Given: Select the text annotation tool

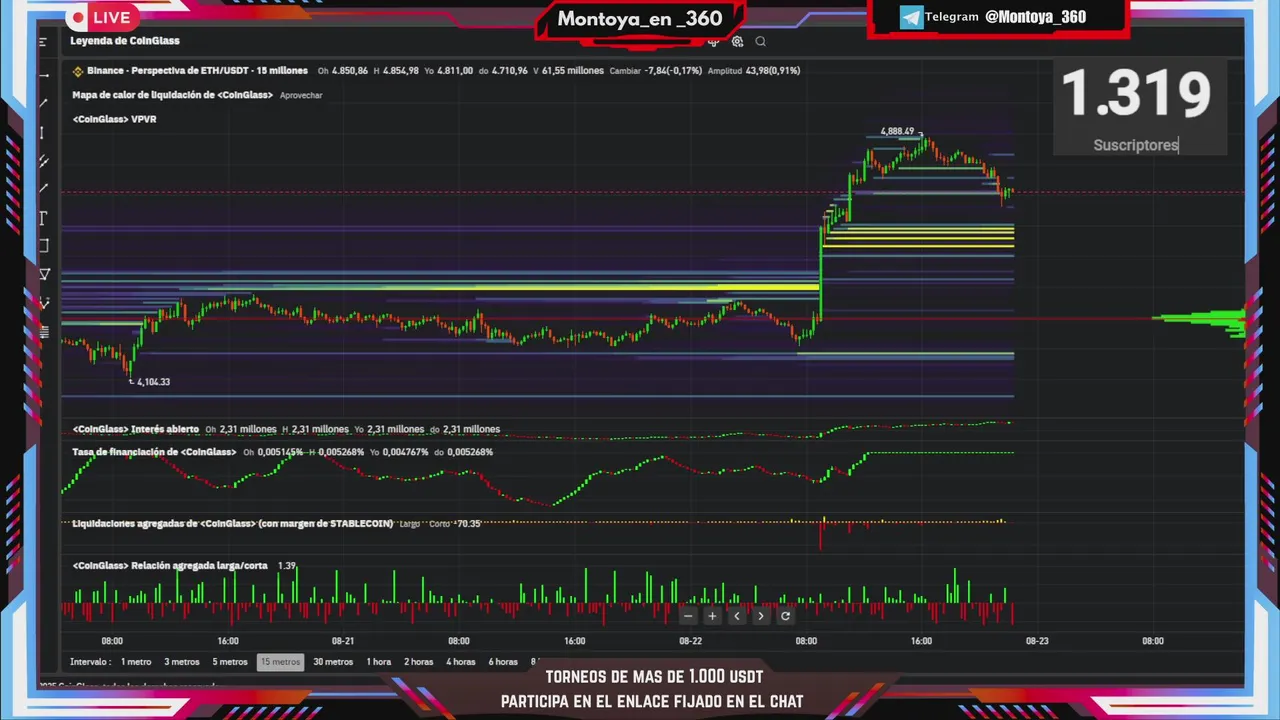Looking at the screenshot, I should 43,218.
